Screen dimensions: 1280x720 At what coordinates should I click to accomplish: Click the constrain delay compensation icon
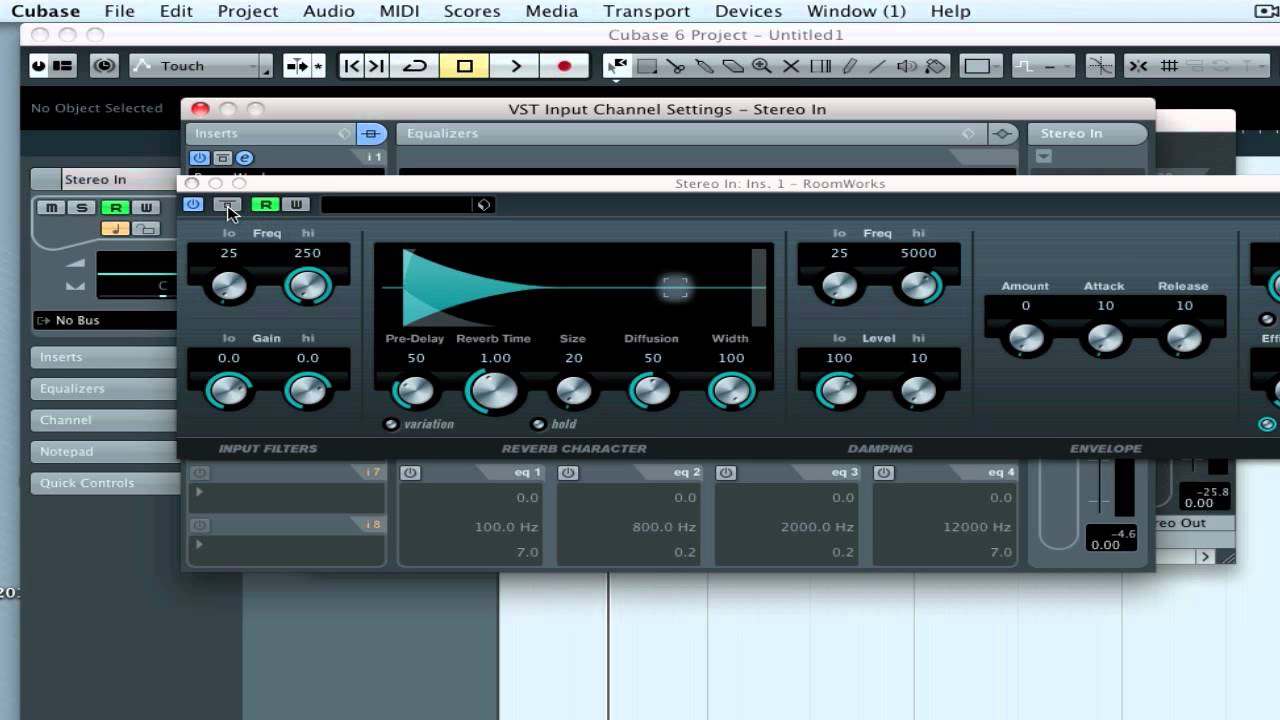point(104,66)
